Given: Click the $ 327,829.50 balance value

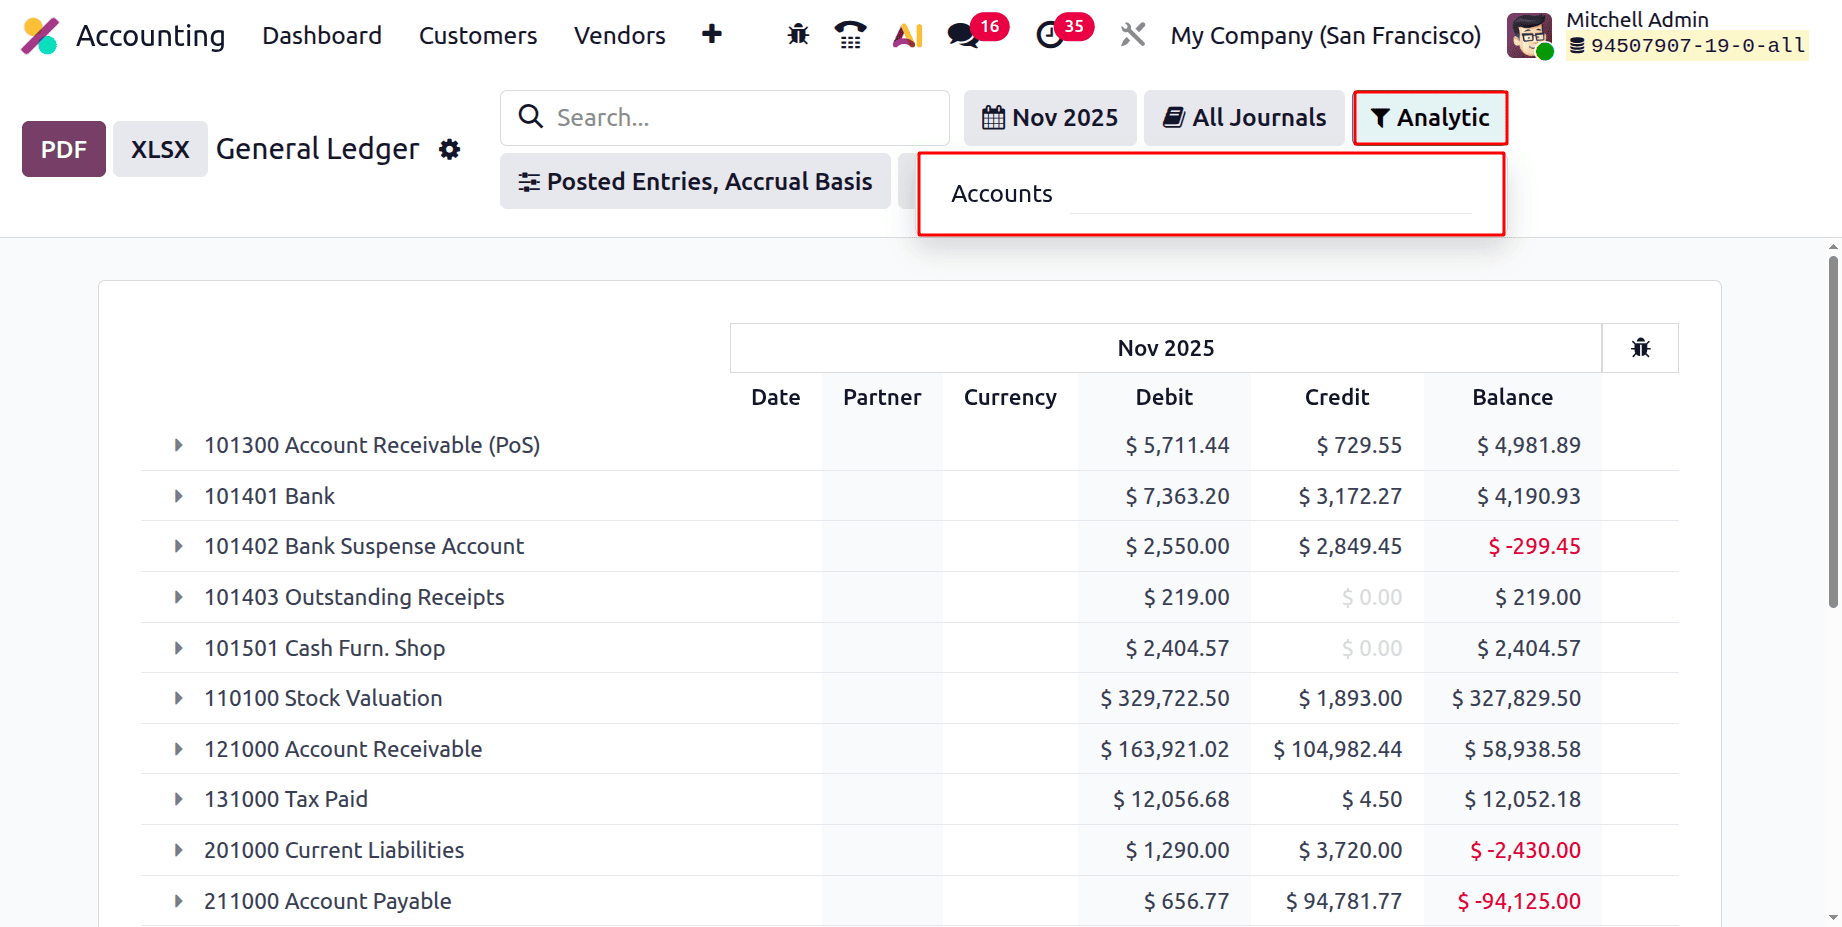Looking at the screenshot, I should pos(1517,698).
